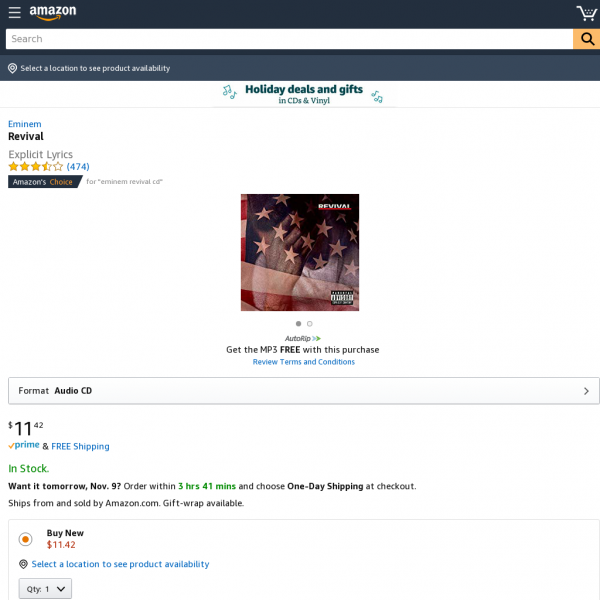Open the Qty: 1 dropdown
This screenshot has height=600, width=600.
click(x=45, y=589)
